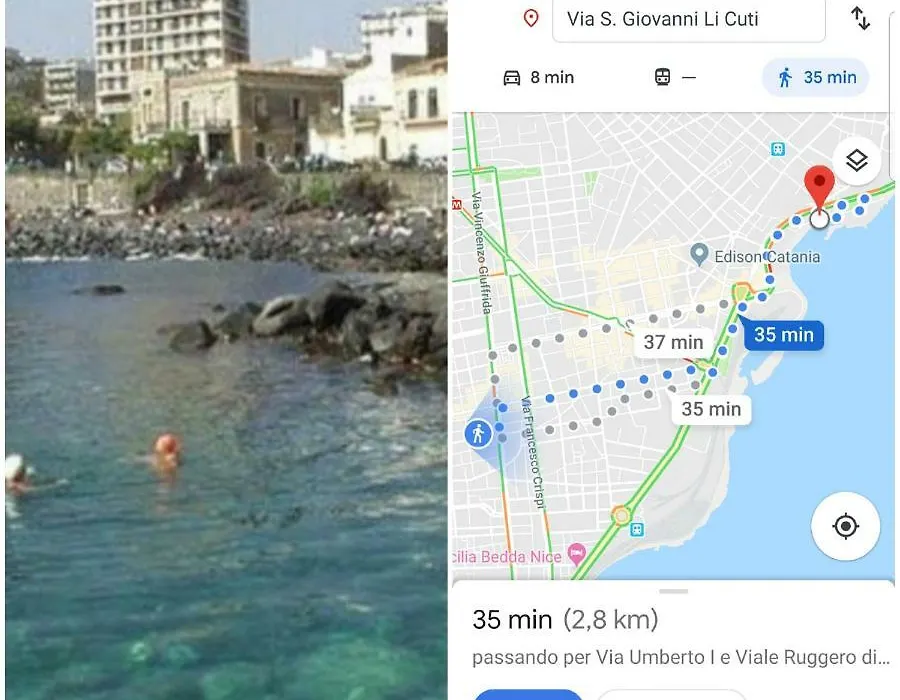
Task: Open the map layers button
Action: pos(856,161)
